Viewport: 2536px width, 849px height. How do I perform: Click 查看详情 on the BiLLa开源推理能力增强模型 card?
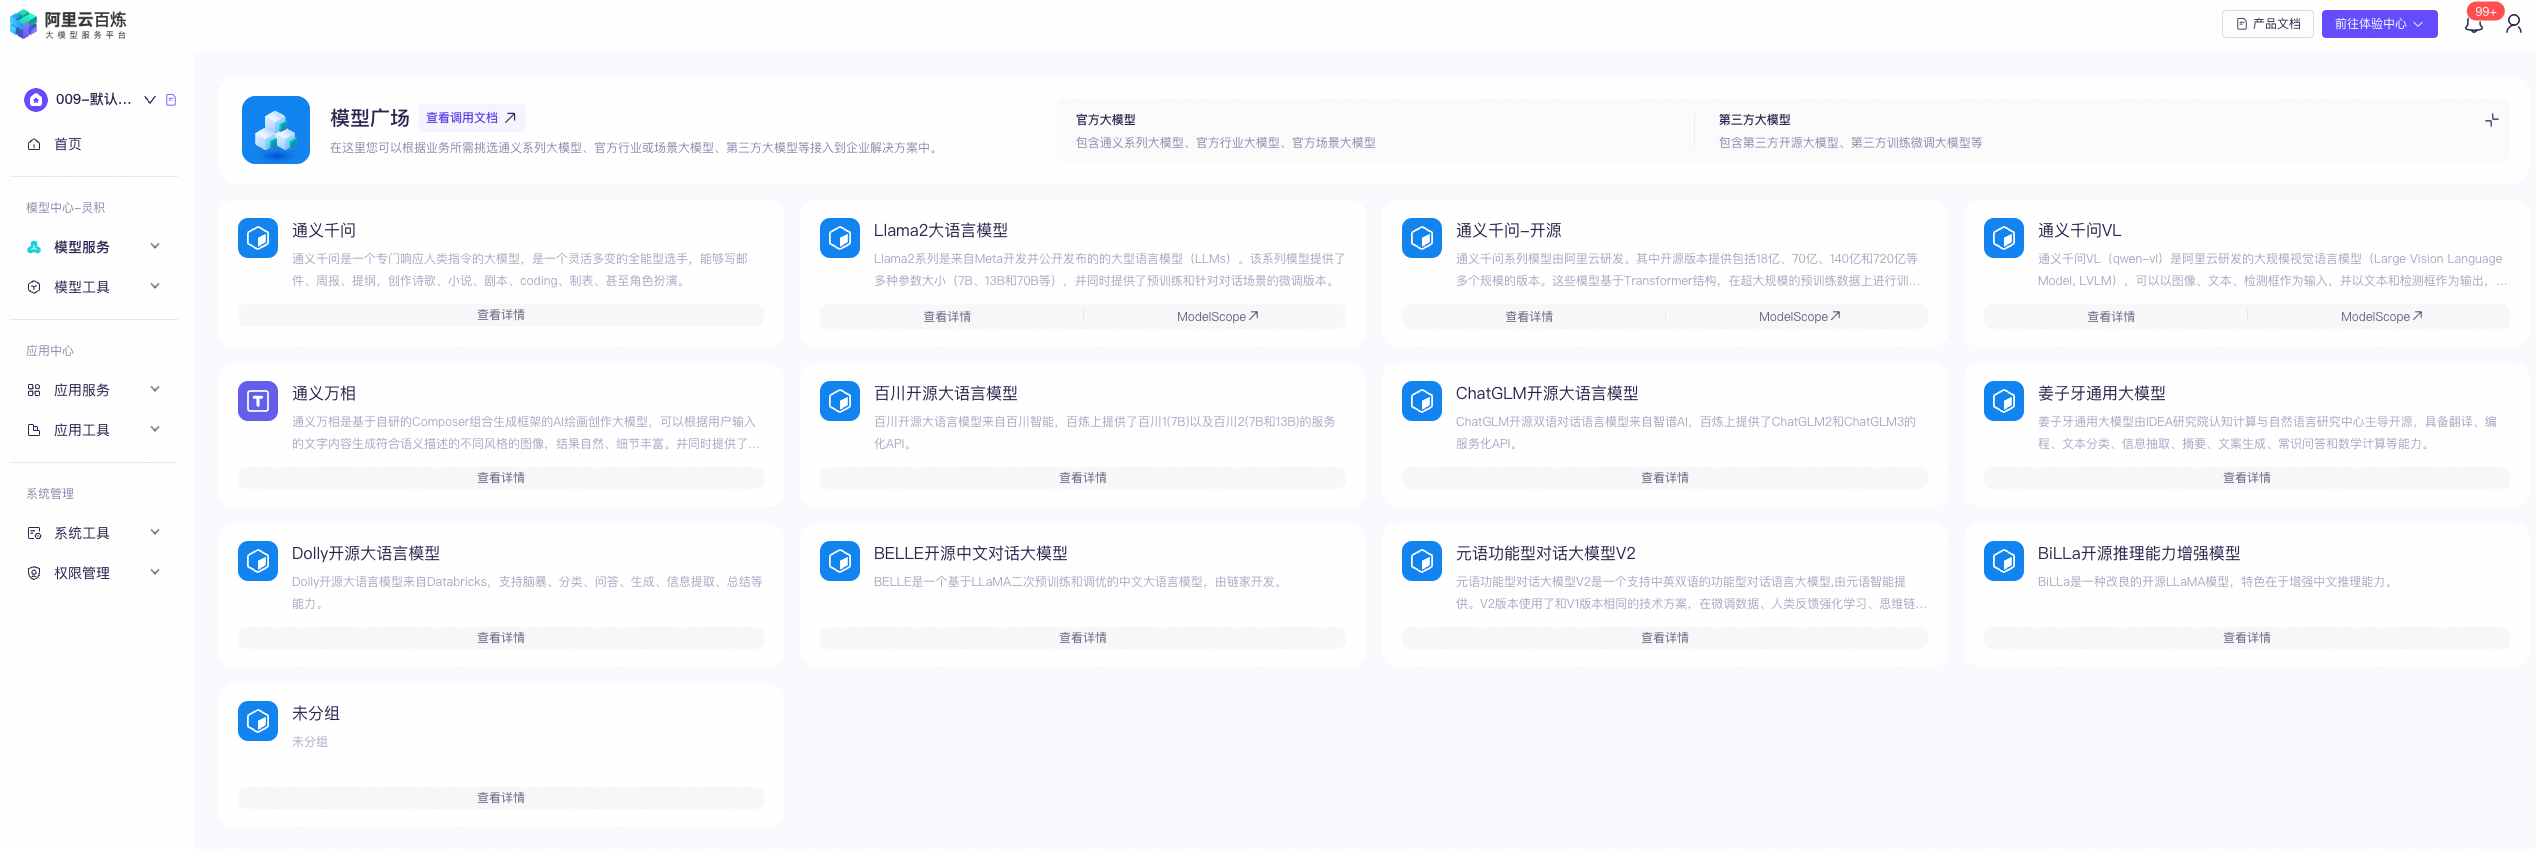tap(2247, 638)
